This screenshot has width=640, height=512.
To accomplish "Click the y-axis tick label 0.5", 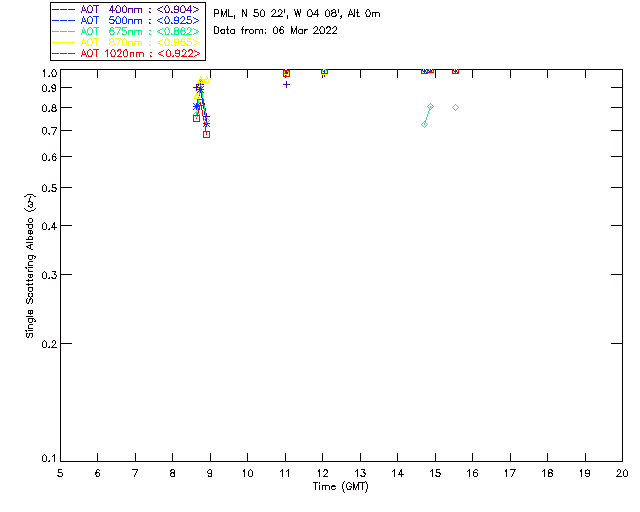I will [49, 188].
